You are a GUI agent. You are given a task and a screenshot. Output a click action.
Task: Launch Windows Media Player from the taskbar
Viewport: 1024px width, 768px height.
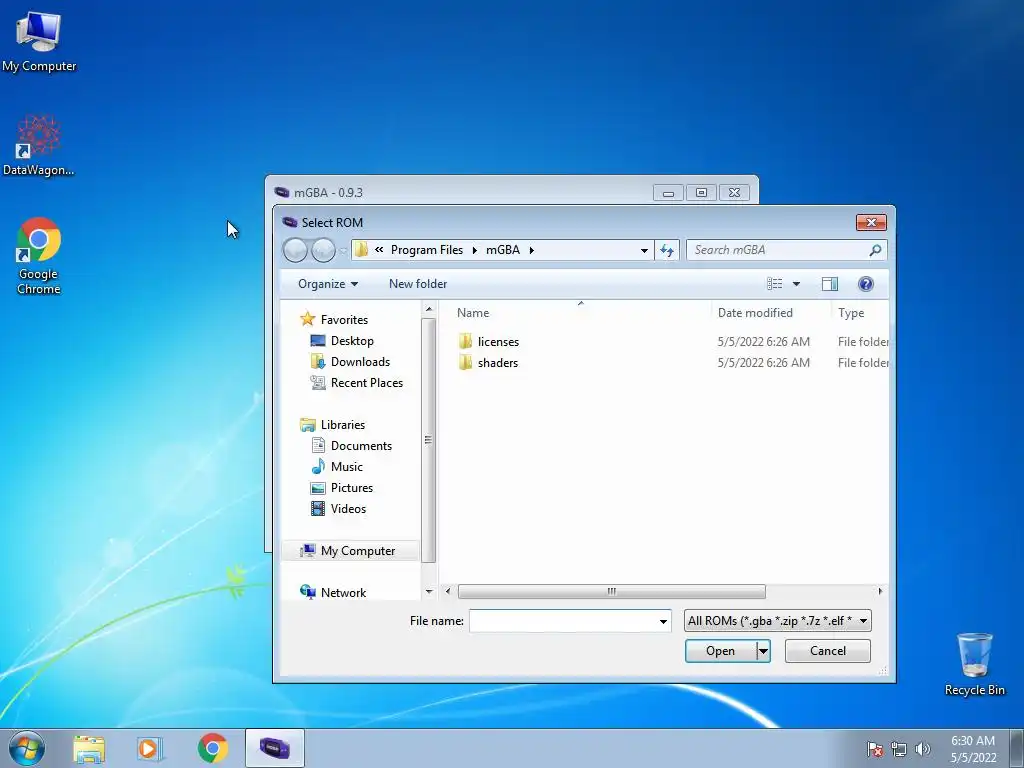[150, 749]
